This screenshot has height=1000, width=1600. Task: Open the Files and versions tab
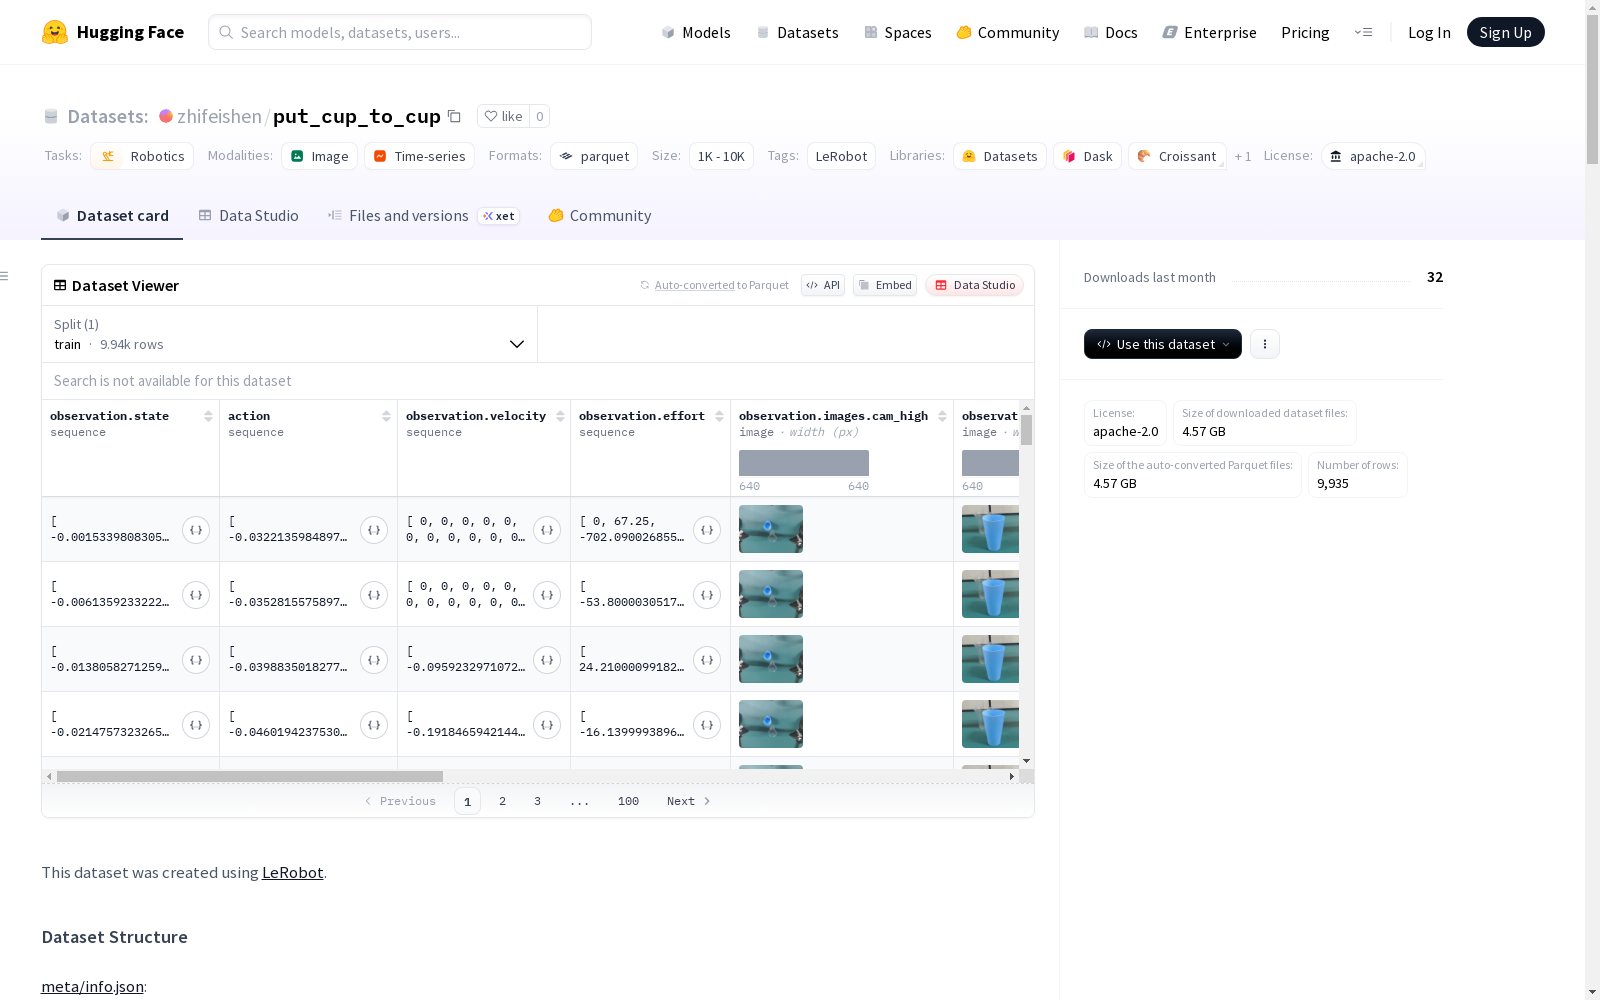pyautogui.click(x=424, y=216)
